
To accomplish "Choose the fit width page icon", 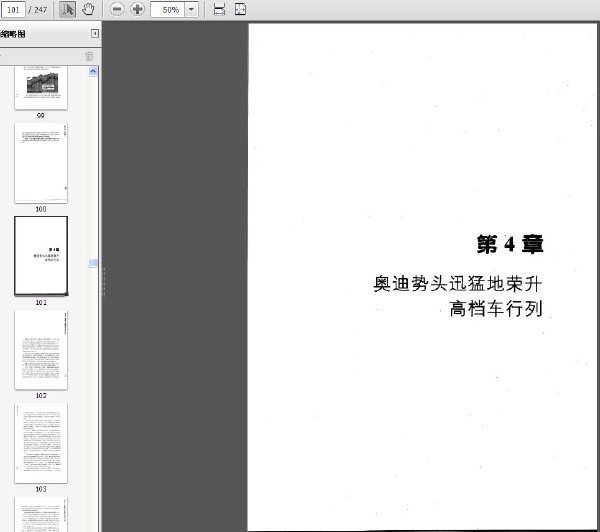I will (x=219, y=9).
